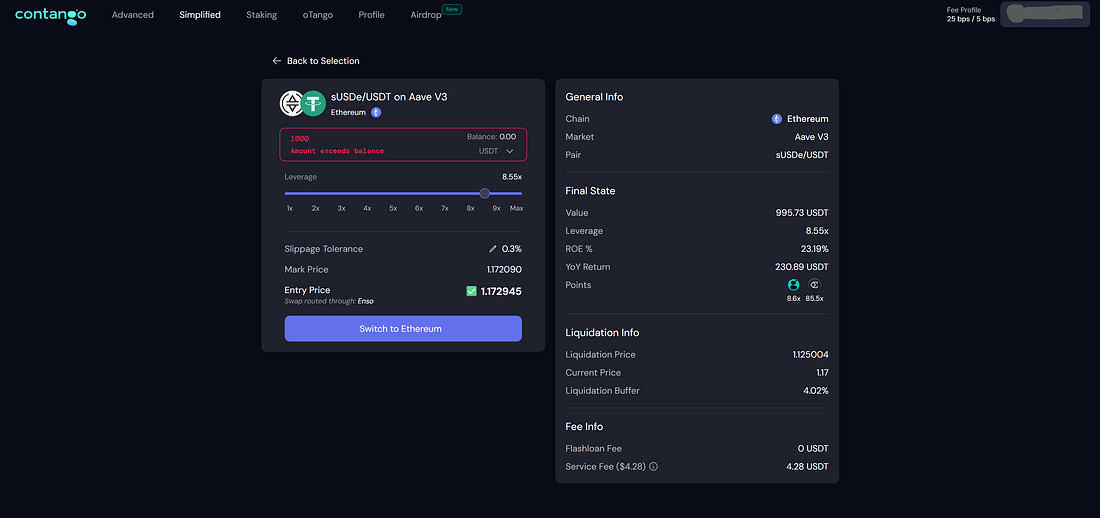The height and width of the screenshot is (518, 1100).
Task: Open the blurred wallet account button
Action: (x=1045, y=15)
